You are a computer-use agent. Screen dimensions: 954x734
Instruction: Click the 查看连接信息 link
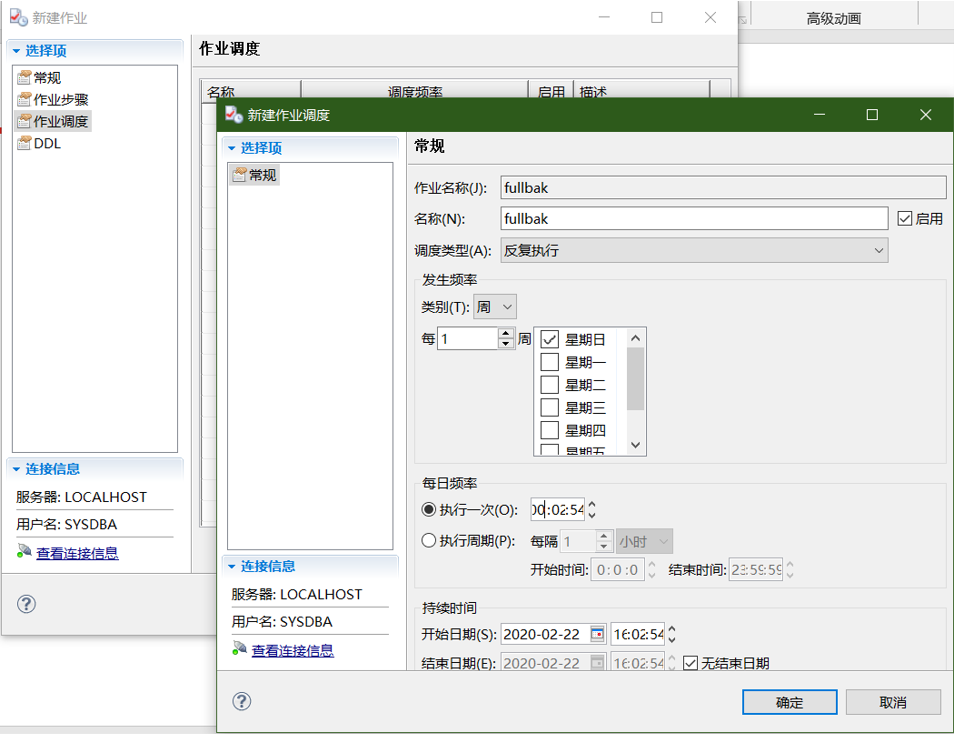[292, 650]
